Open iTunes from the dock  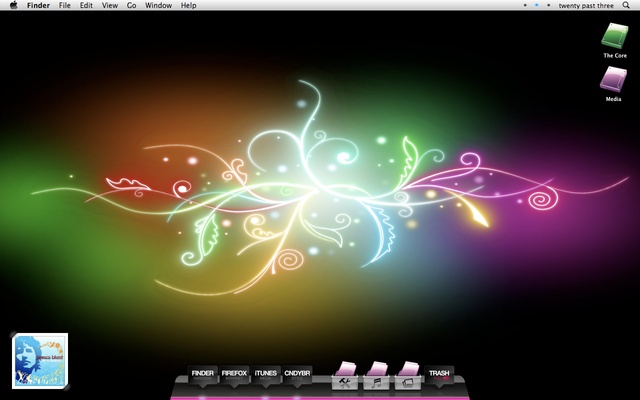point(265,373)
